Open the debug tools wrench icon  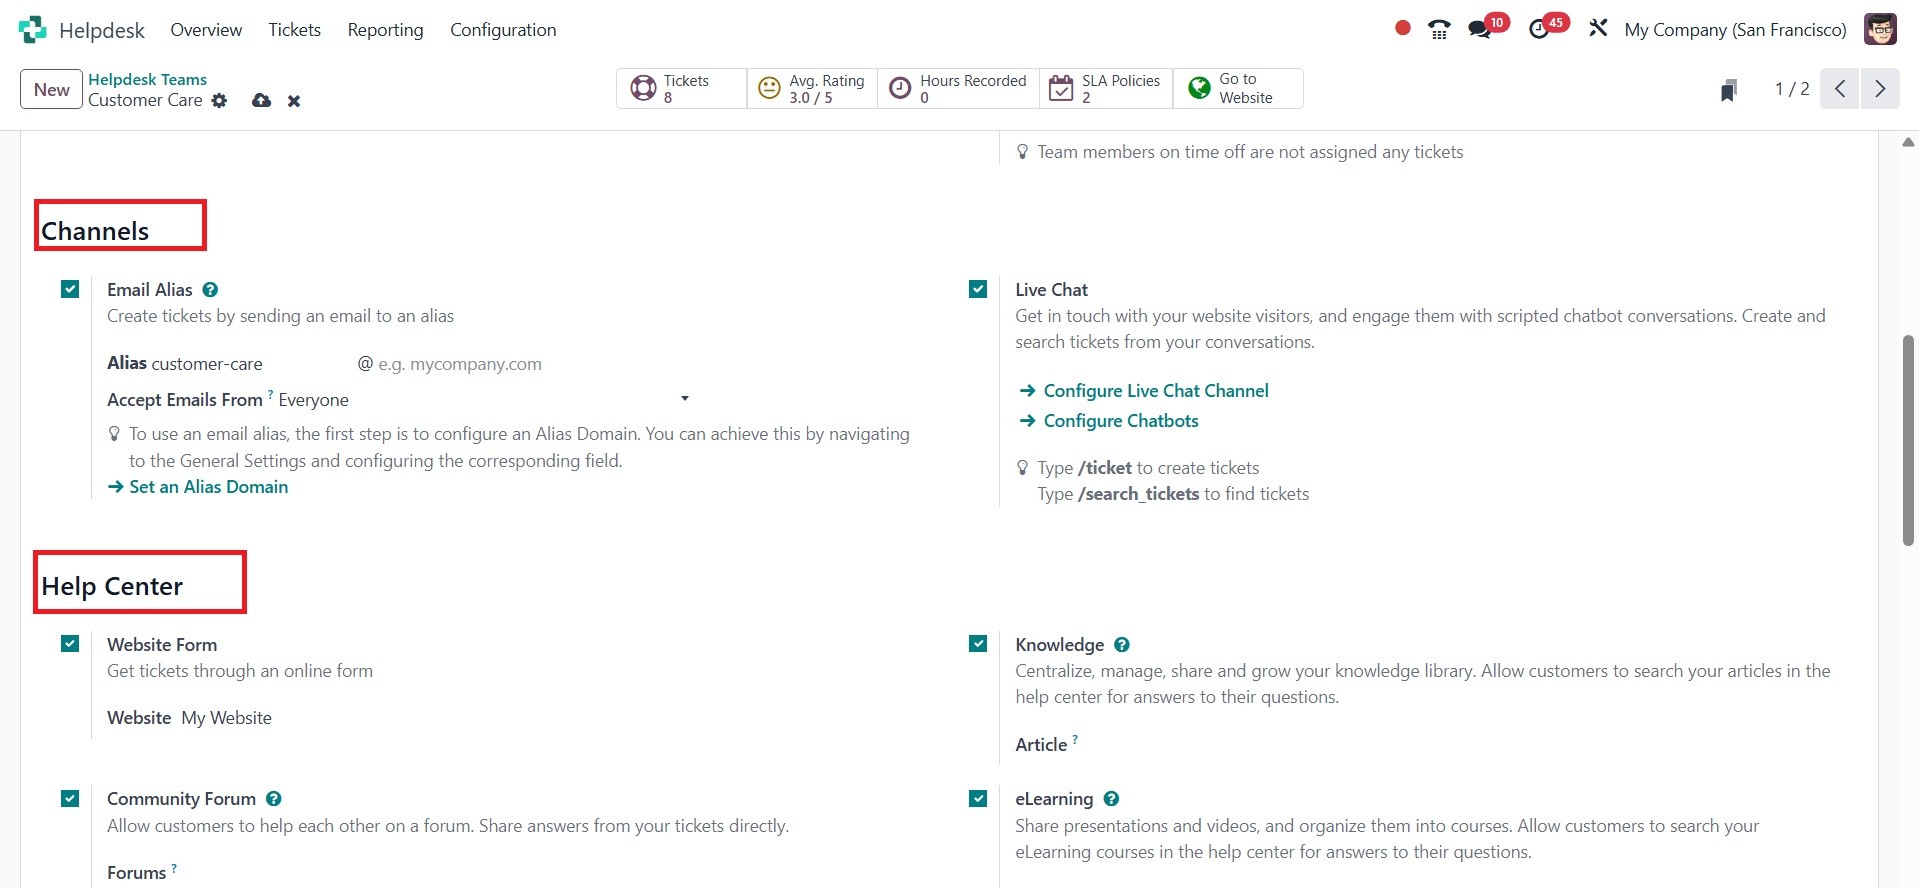(x=1598, y=29)
